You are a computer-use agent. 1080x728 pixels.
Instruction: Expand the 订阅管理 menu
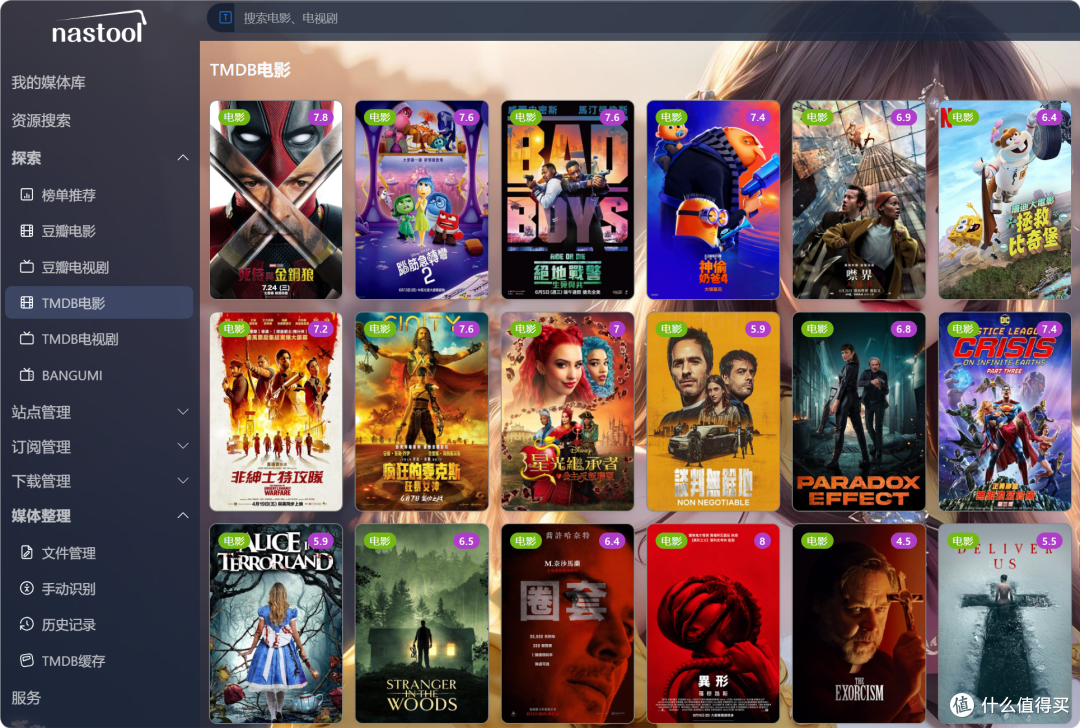point(182,447)
